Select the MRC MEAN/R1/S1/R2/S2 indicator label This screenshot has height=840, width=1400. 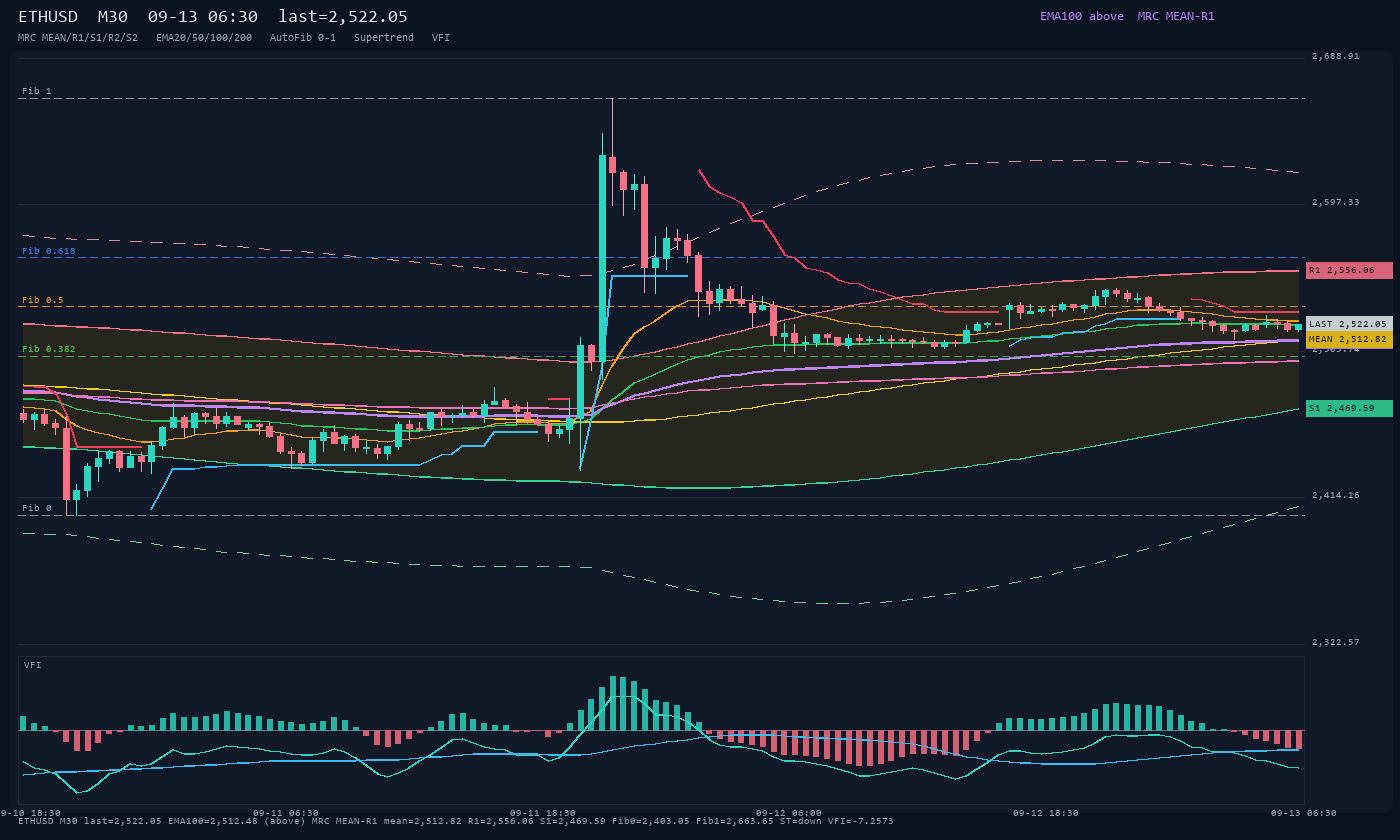pos(78,38)
